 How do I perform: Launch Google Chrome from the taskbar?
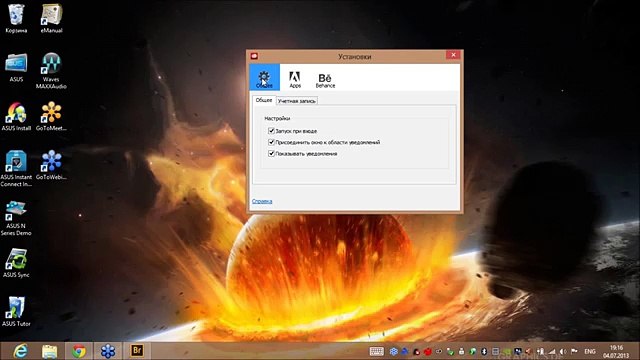[x=79, y=351]
